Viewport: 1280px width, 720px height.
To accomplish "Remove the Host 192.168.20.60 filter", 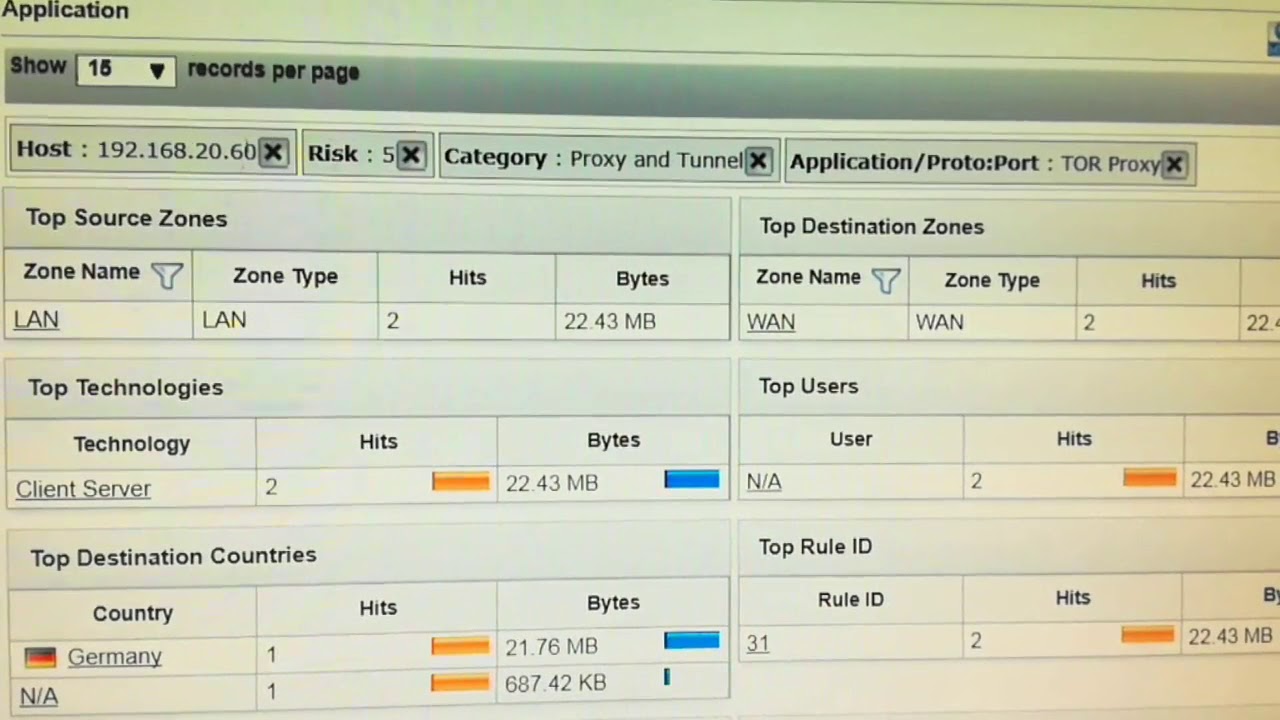I will [x=273, y=152].
